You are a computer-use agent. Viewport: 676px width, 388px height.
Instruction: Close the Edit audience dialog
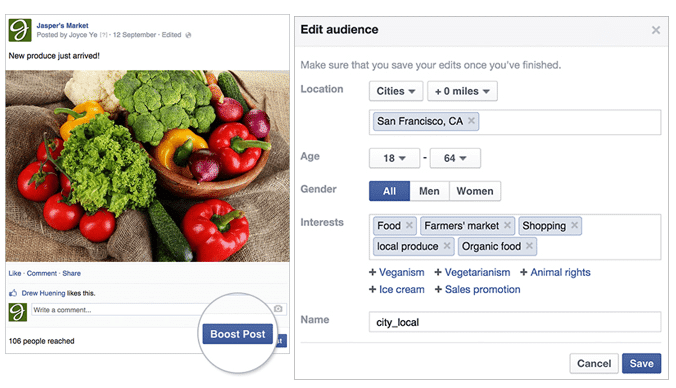point(656,30)
